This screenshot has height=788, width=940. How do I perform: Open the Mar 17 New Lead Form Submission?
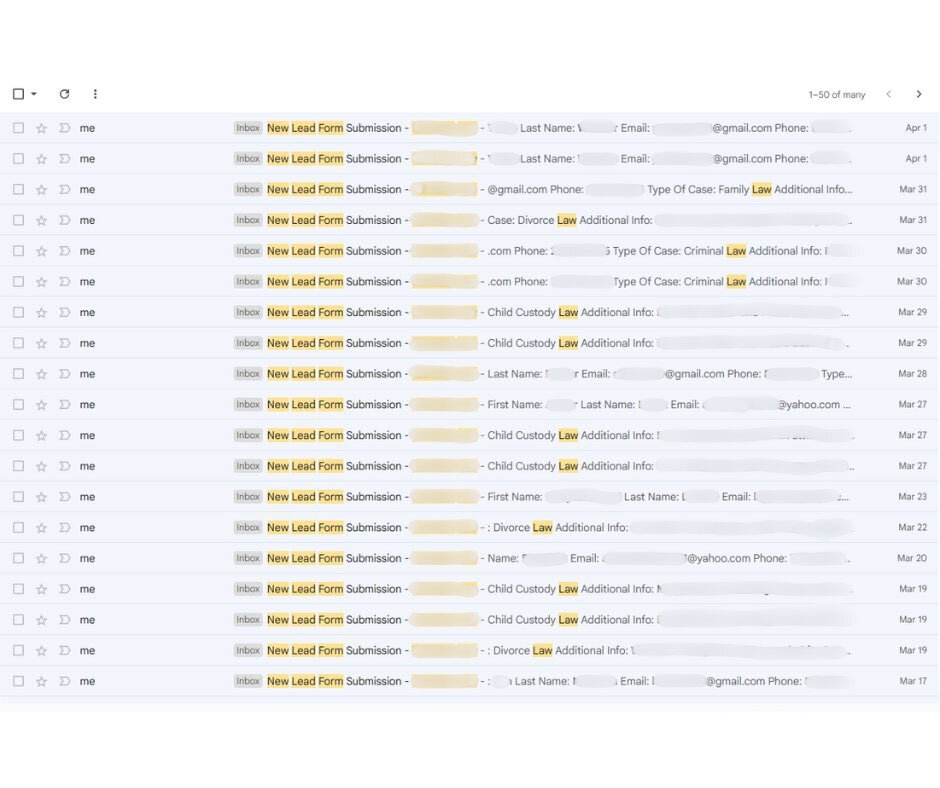(334, 681)
